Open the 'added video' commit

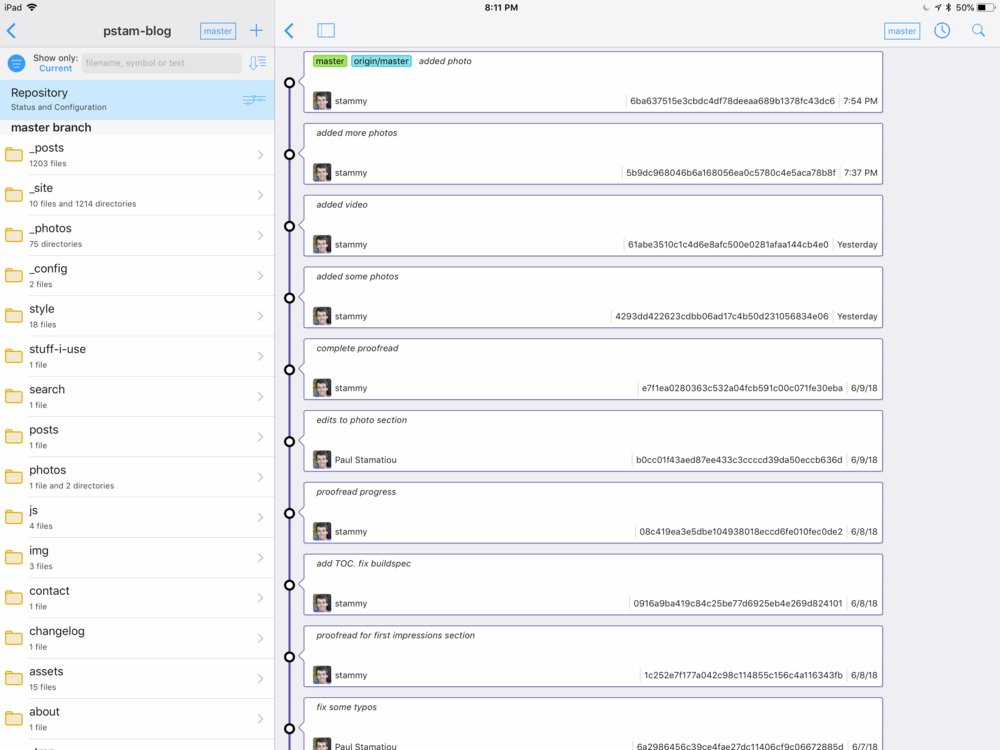pyautogui.click(x=593, y=225)
